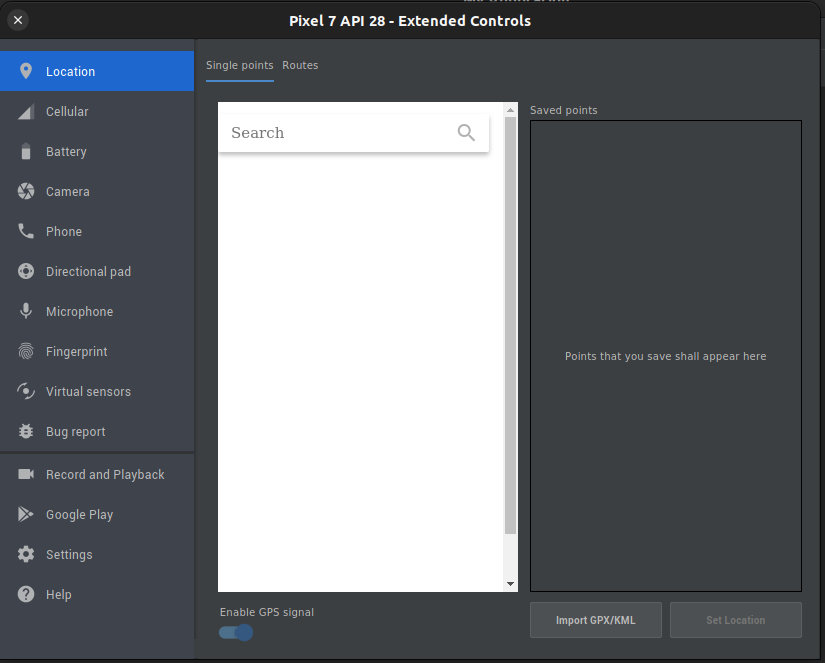Click the search magnifier icon
Image resolution: width=825 pixels, height=663 pixels.
[x=466, y=132]
